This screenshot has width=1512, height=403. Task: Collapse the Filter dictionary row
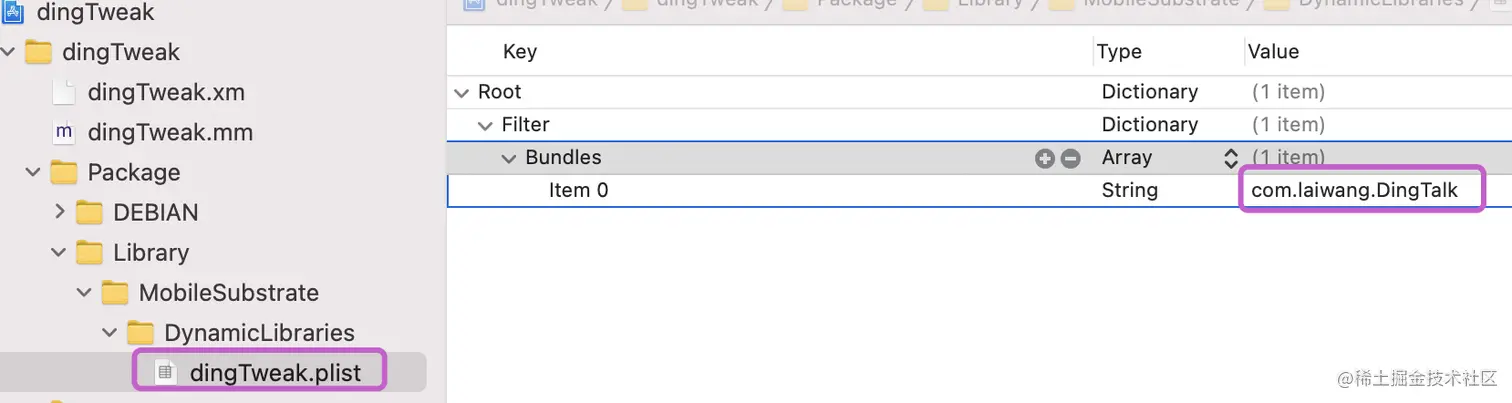tap(485, 125)
